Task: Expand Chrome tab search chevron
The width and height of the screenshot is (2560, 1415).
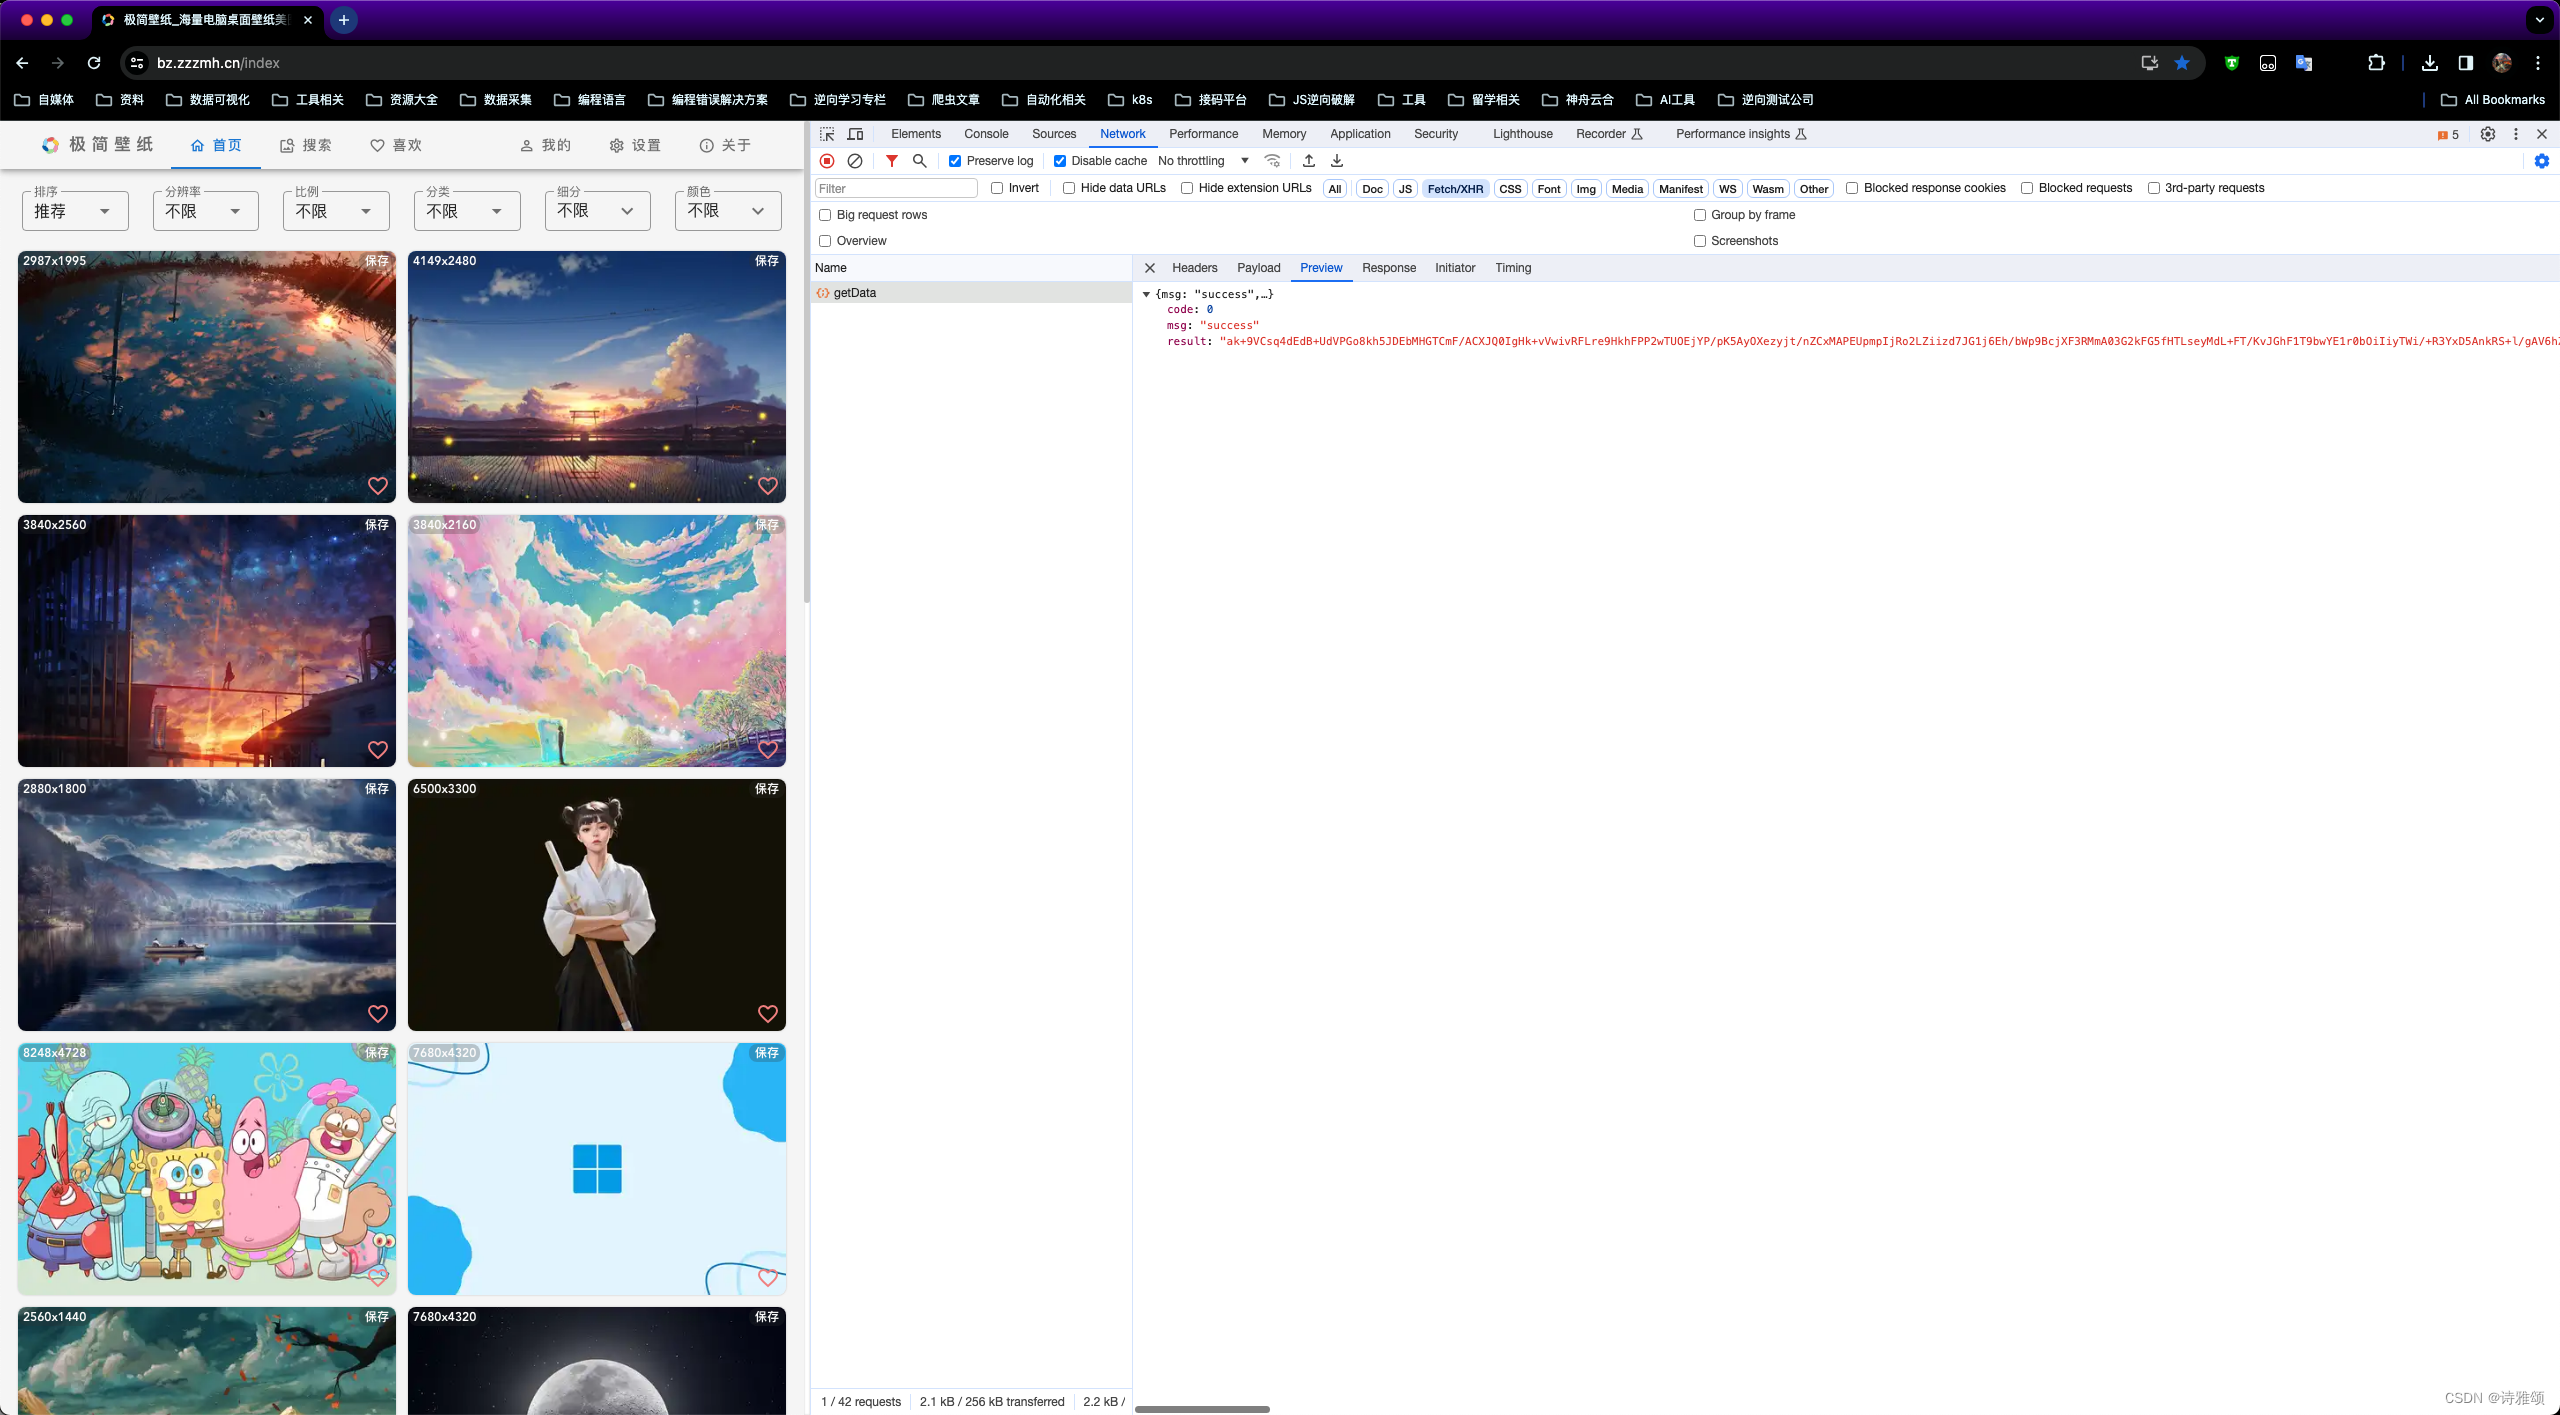Action: [x=2539, y=20]
